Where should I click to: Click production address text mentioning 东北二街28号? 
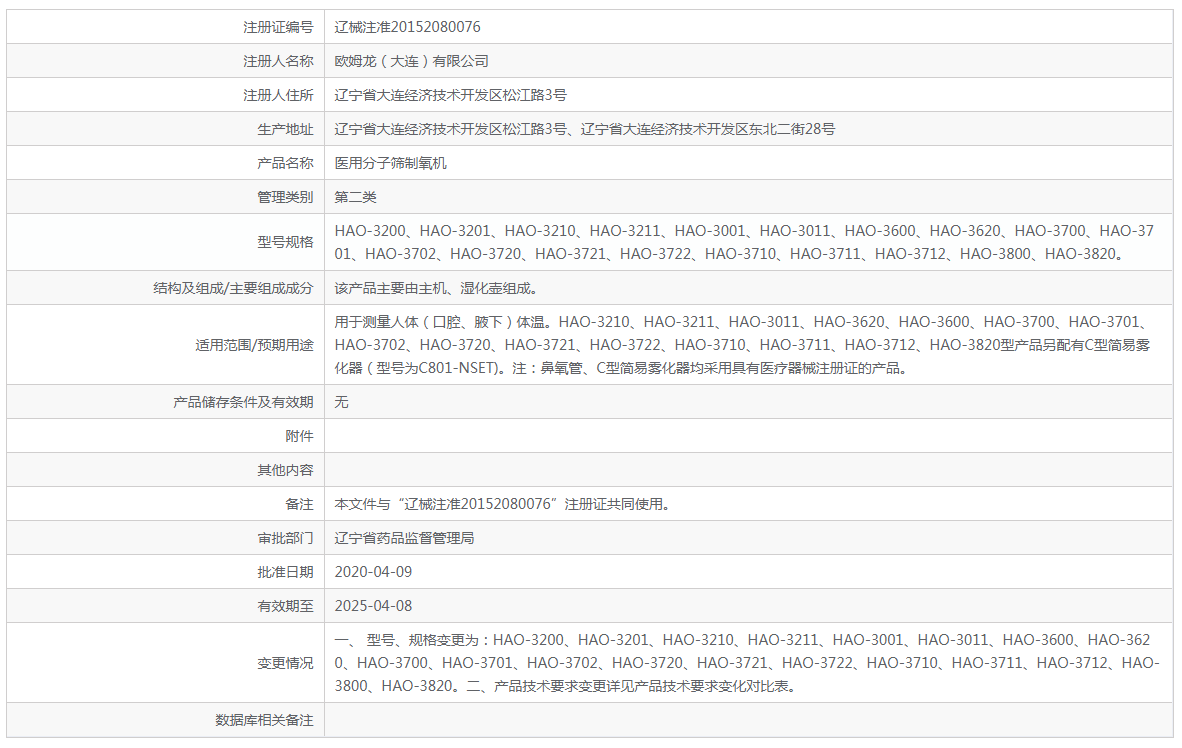tap(584, 129)
